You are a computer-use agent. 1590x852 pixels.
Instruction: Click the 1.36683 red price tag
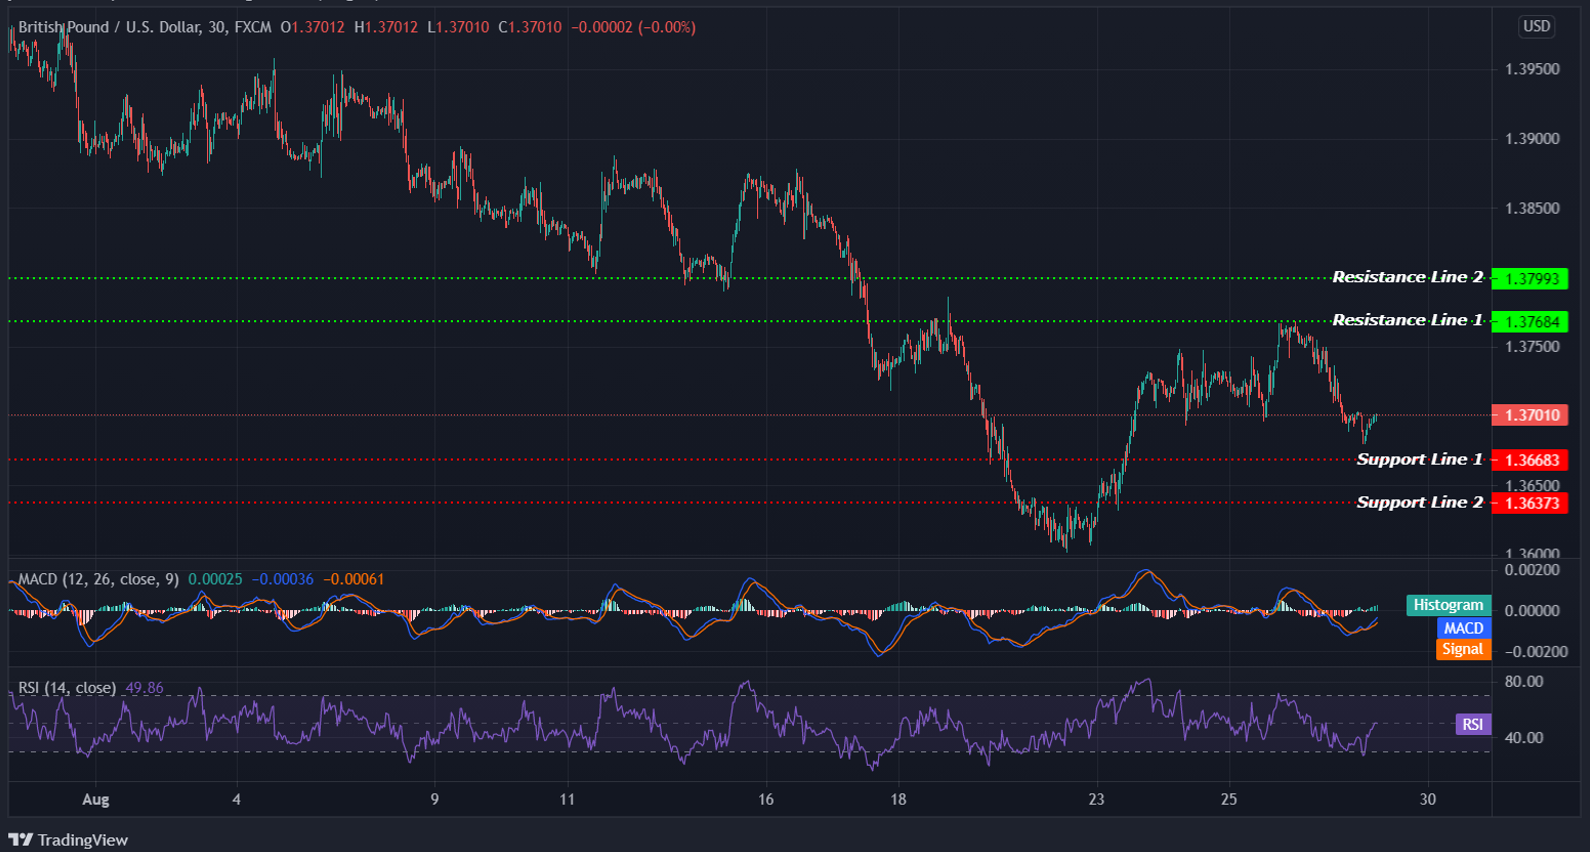pos(1530,460)
